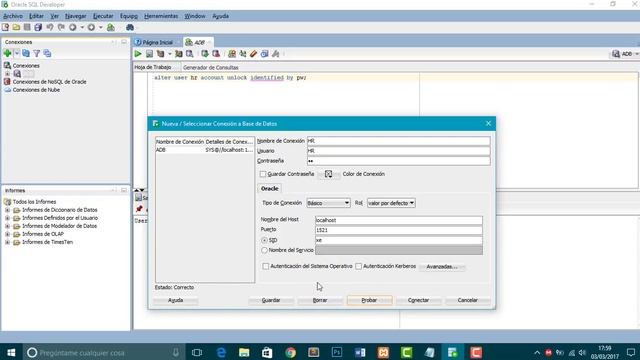Screen dimensions: 640x360
Task: Click the pin icon in output panel
Action: coord(139,209)
